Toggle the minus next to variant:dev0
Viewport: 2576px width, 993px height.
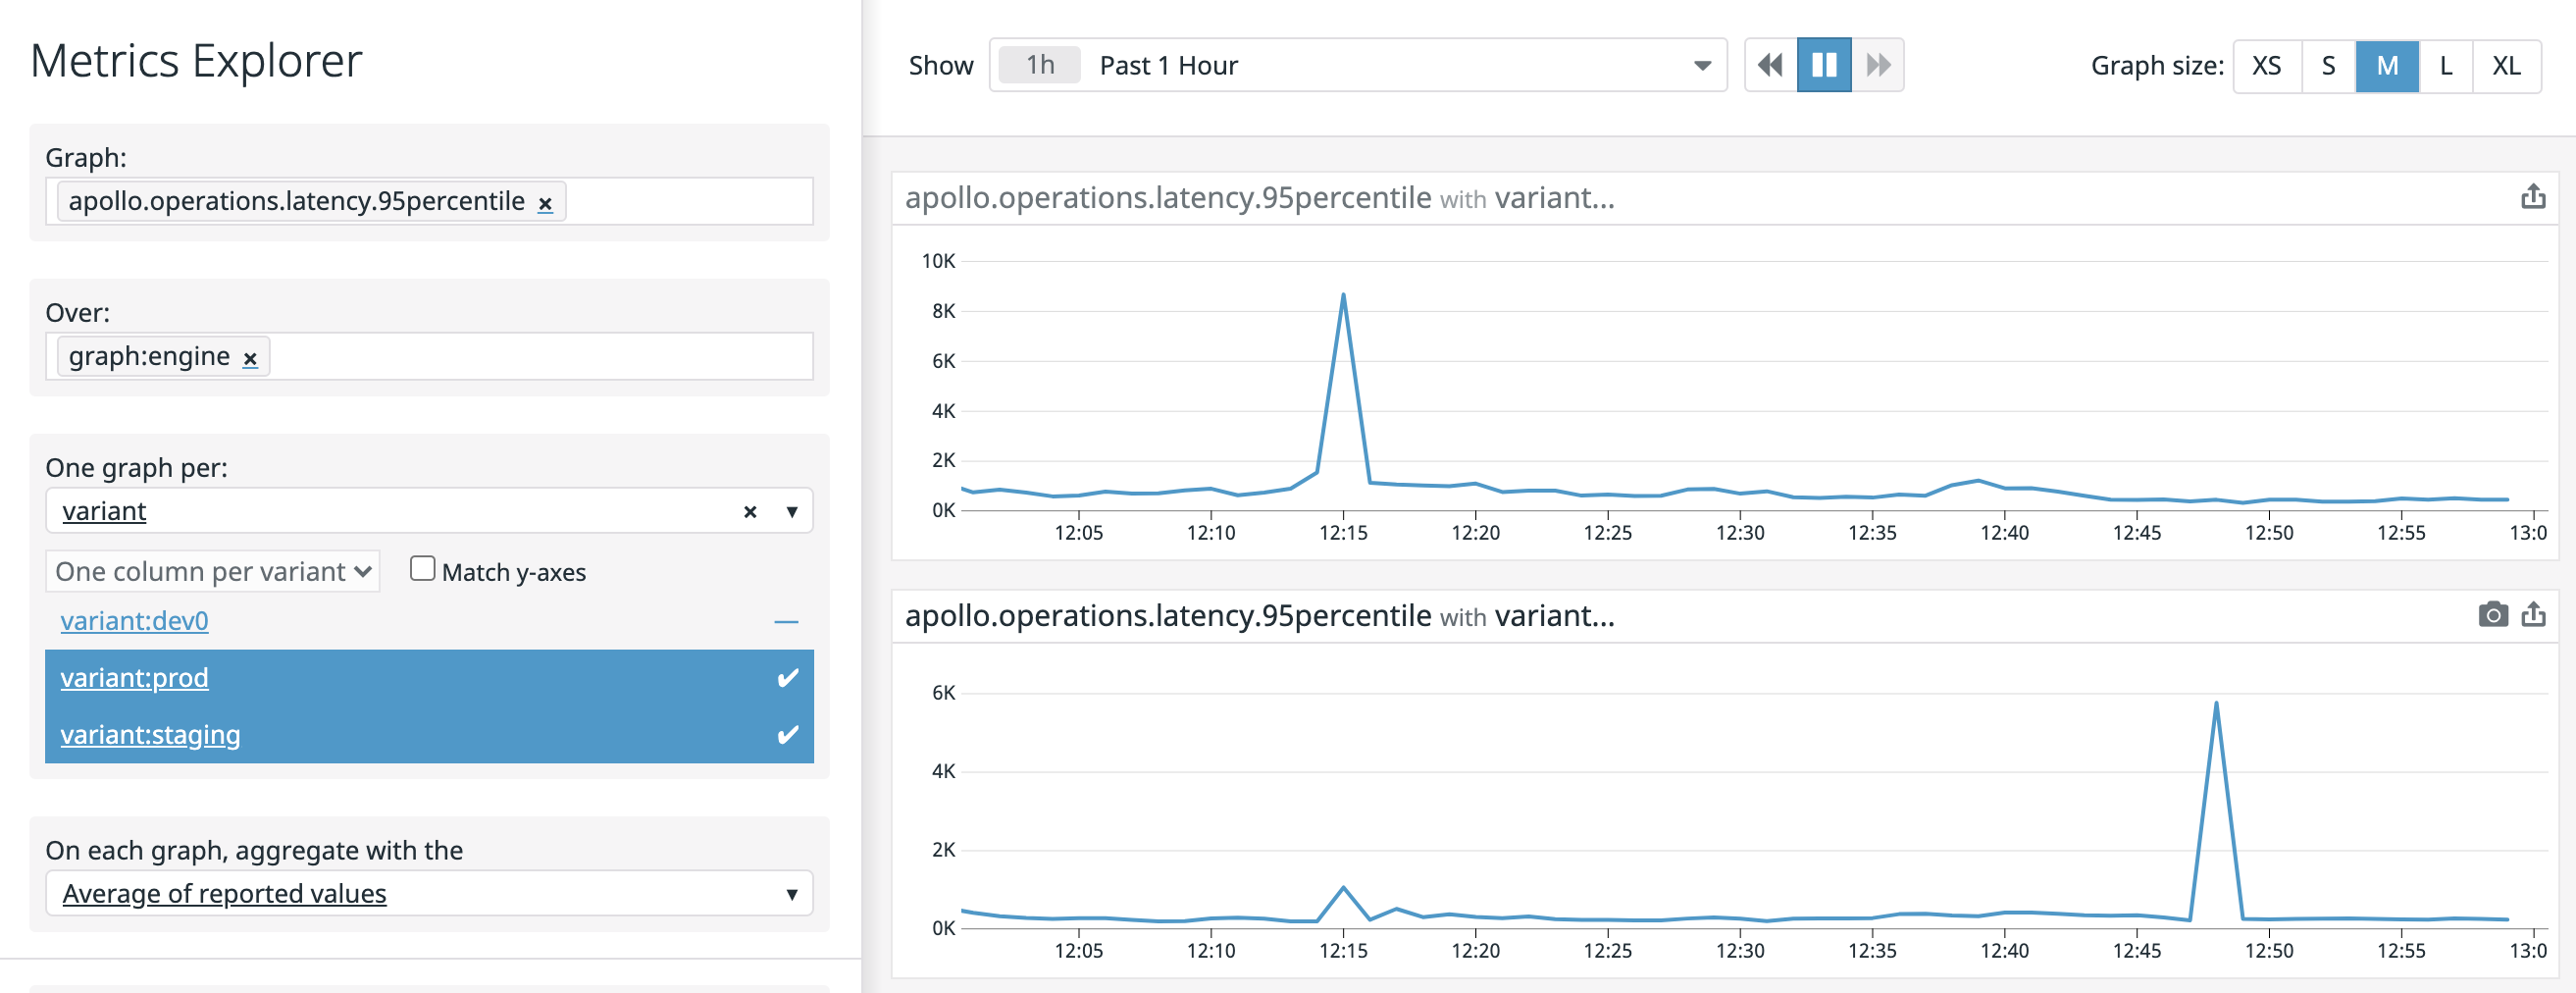(x=788, y=621)
